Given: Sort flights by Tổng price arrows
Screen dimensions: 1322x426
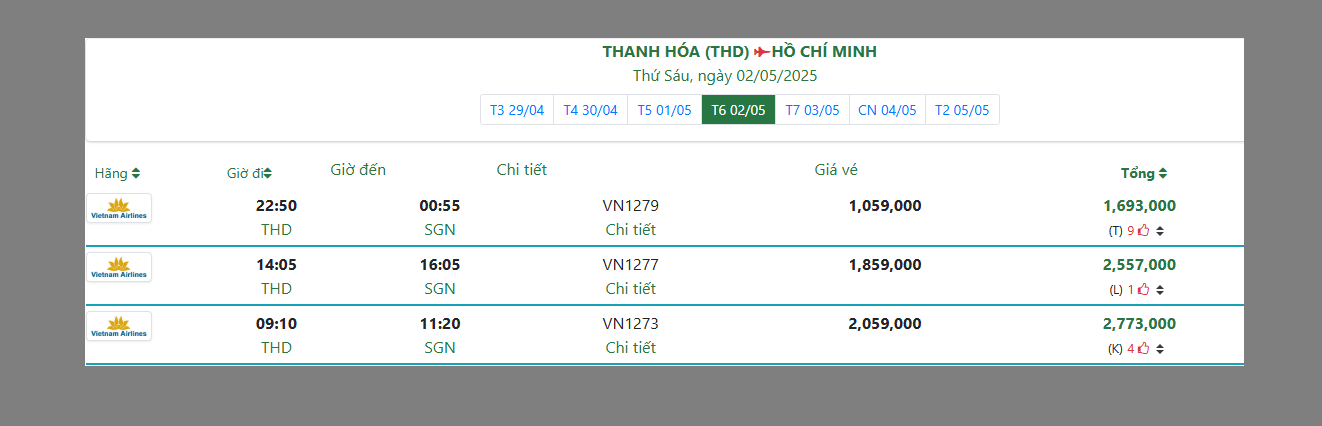Looking at the screenshot, I should [x=1162, y=173].
